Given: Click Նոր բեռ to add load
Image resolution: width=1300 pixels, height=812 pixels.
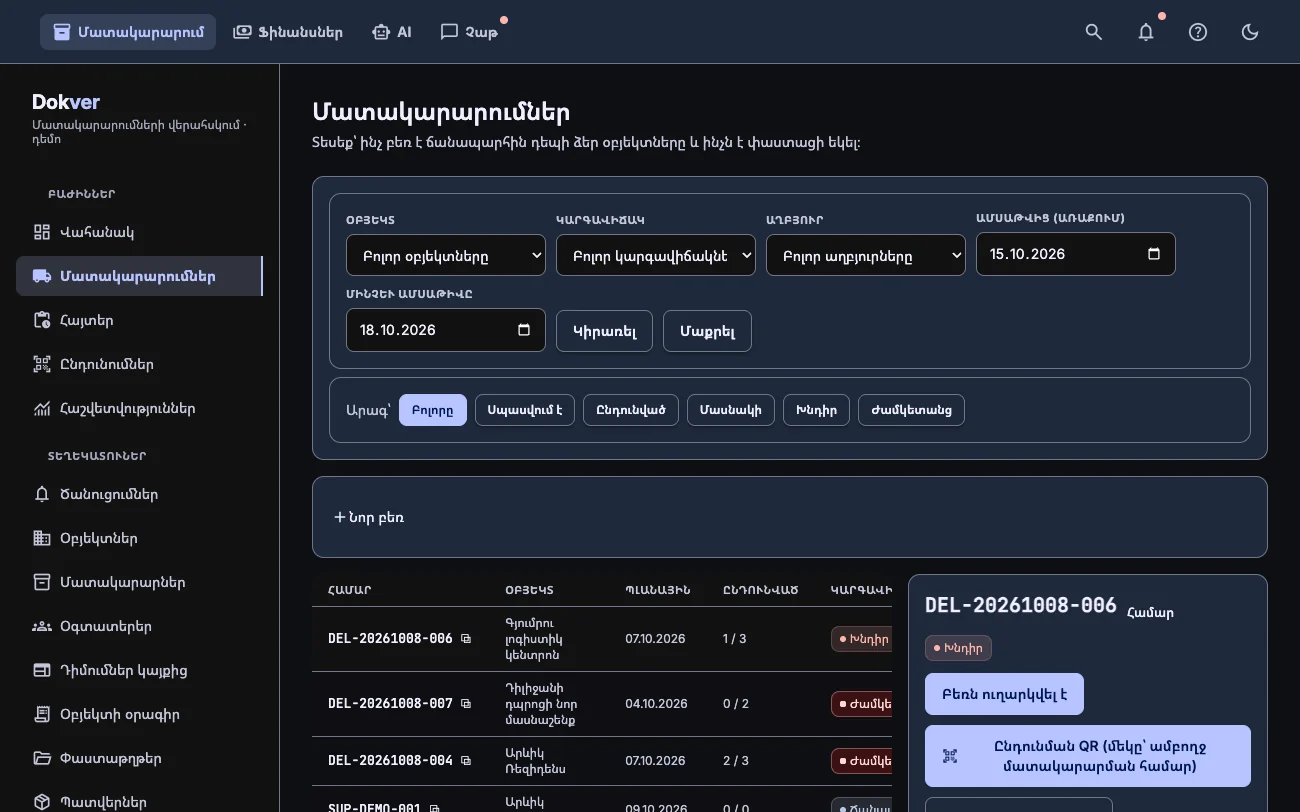Looking at the screenshot, I should click(x=369, y=517).
